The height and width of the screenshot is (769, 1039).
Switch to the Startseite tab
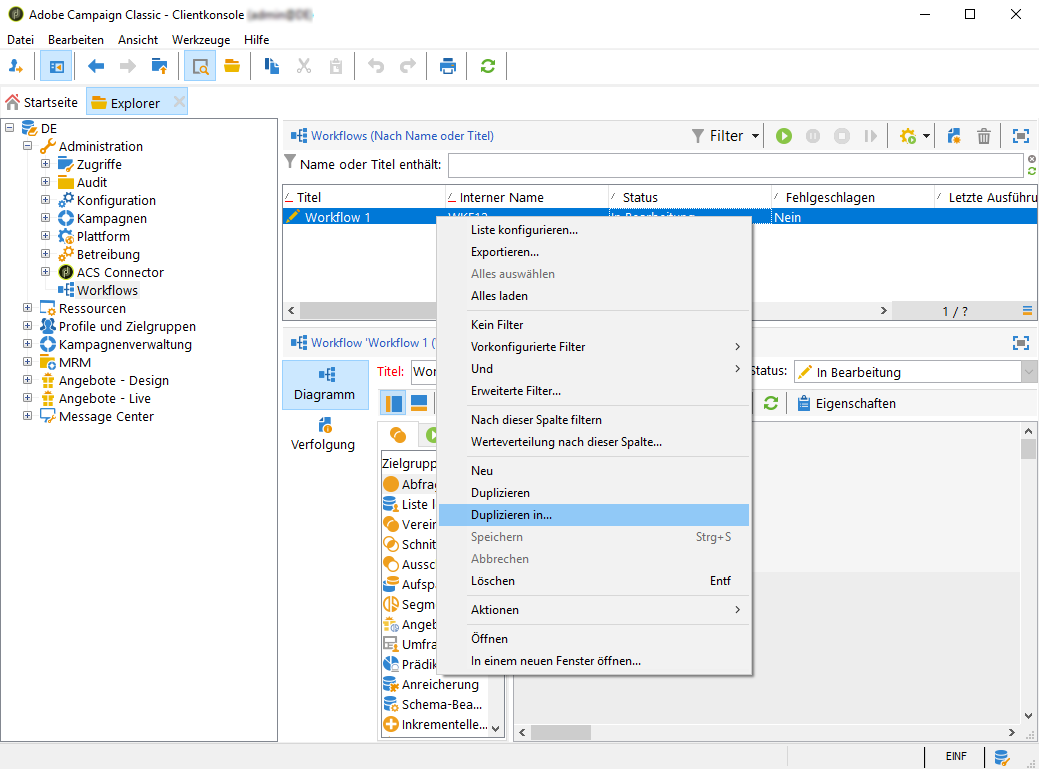(42, 102)
